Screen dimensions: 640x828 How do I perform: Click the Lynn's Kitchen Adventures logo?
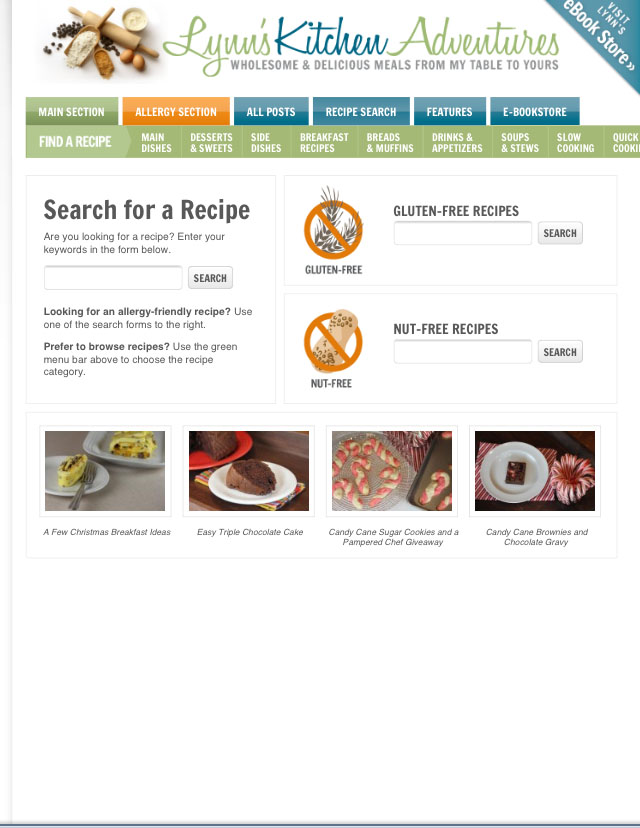[x=361, y=45]
